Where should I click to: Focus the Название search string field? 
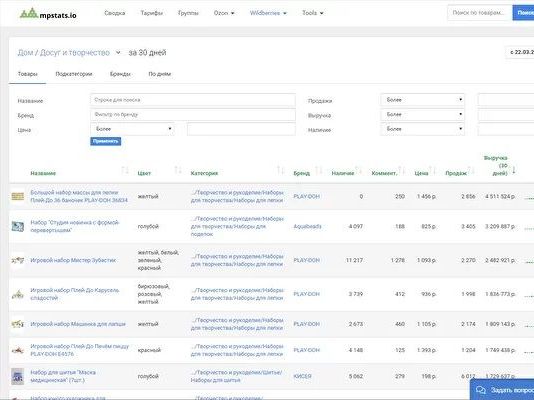coord(193,100)
